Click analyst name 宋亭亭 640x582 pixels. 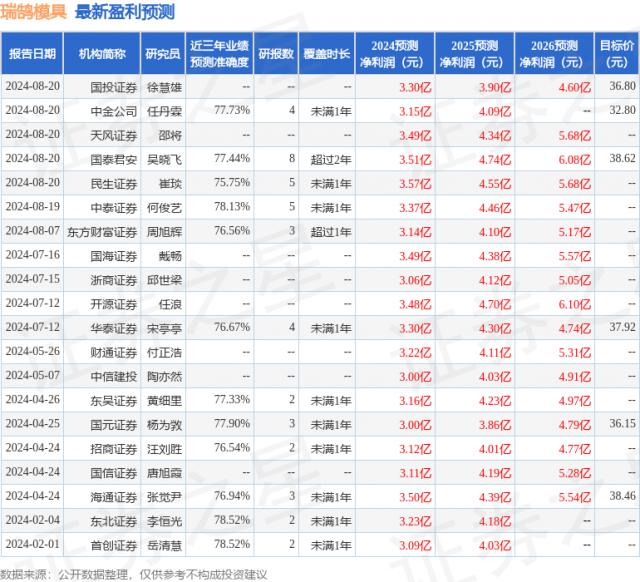coord(163,327)
